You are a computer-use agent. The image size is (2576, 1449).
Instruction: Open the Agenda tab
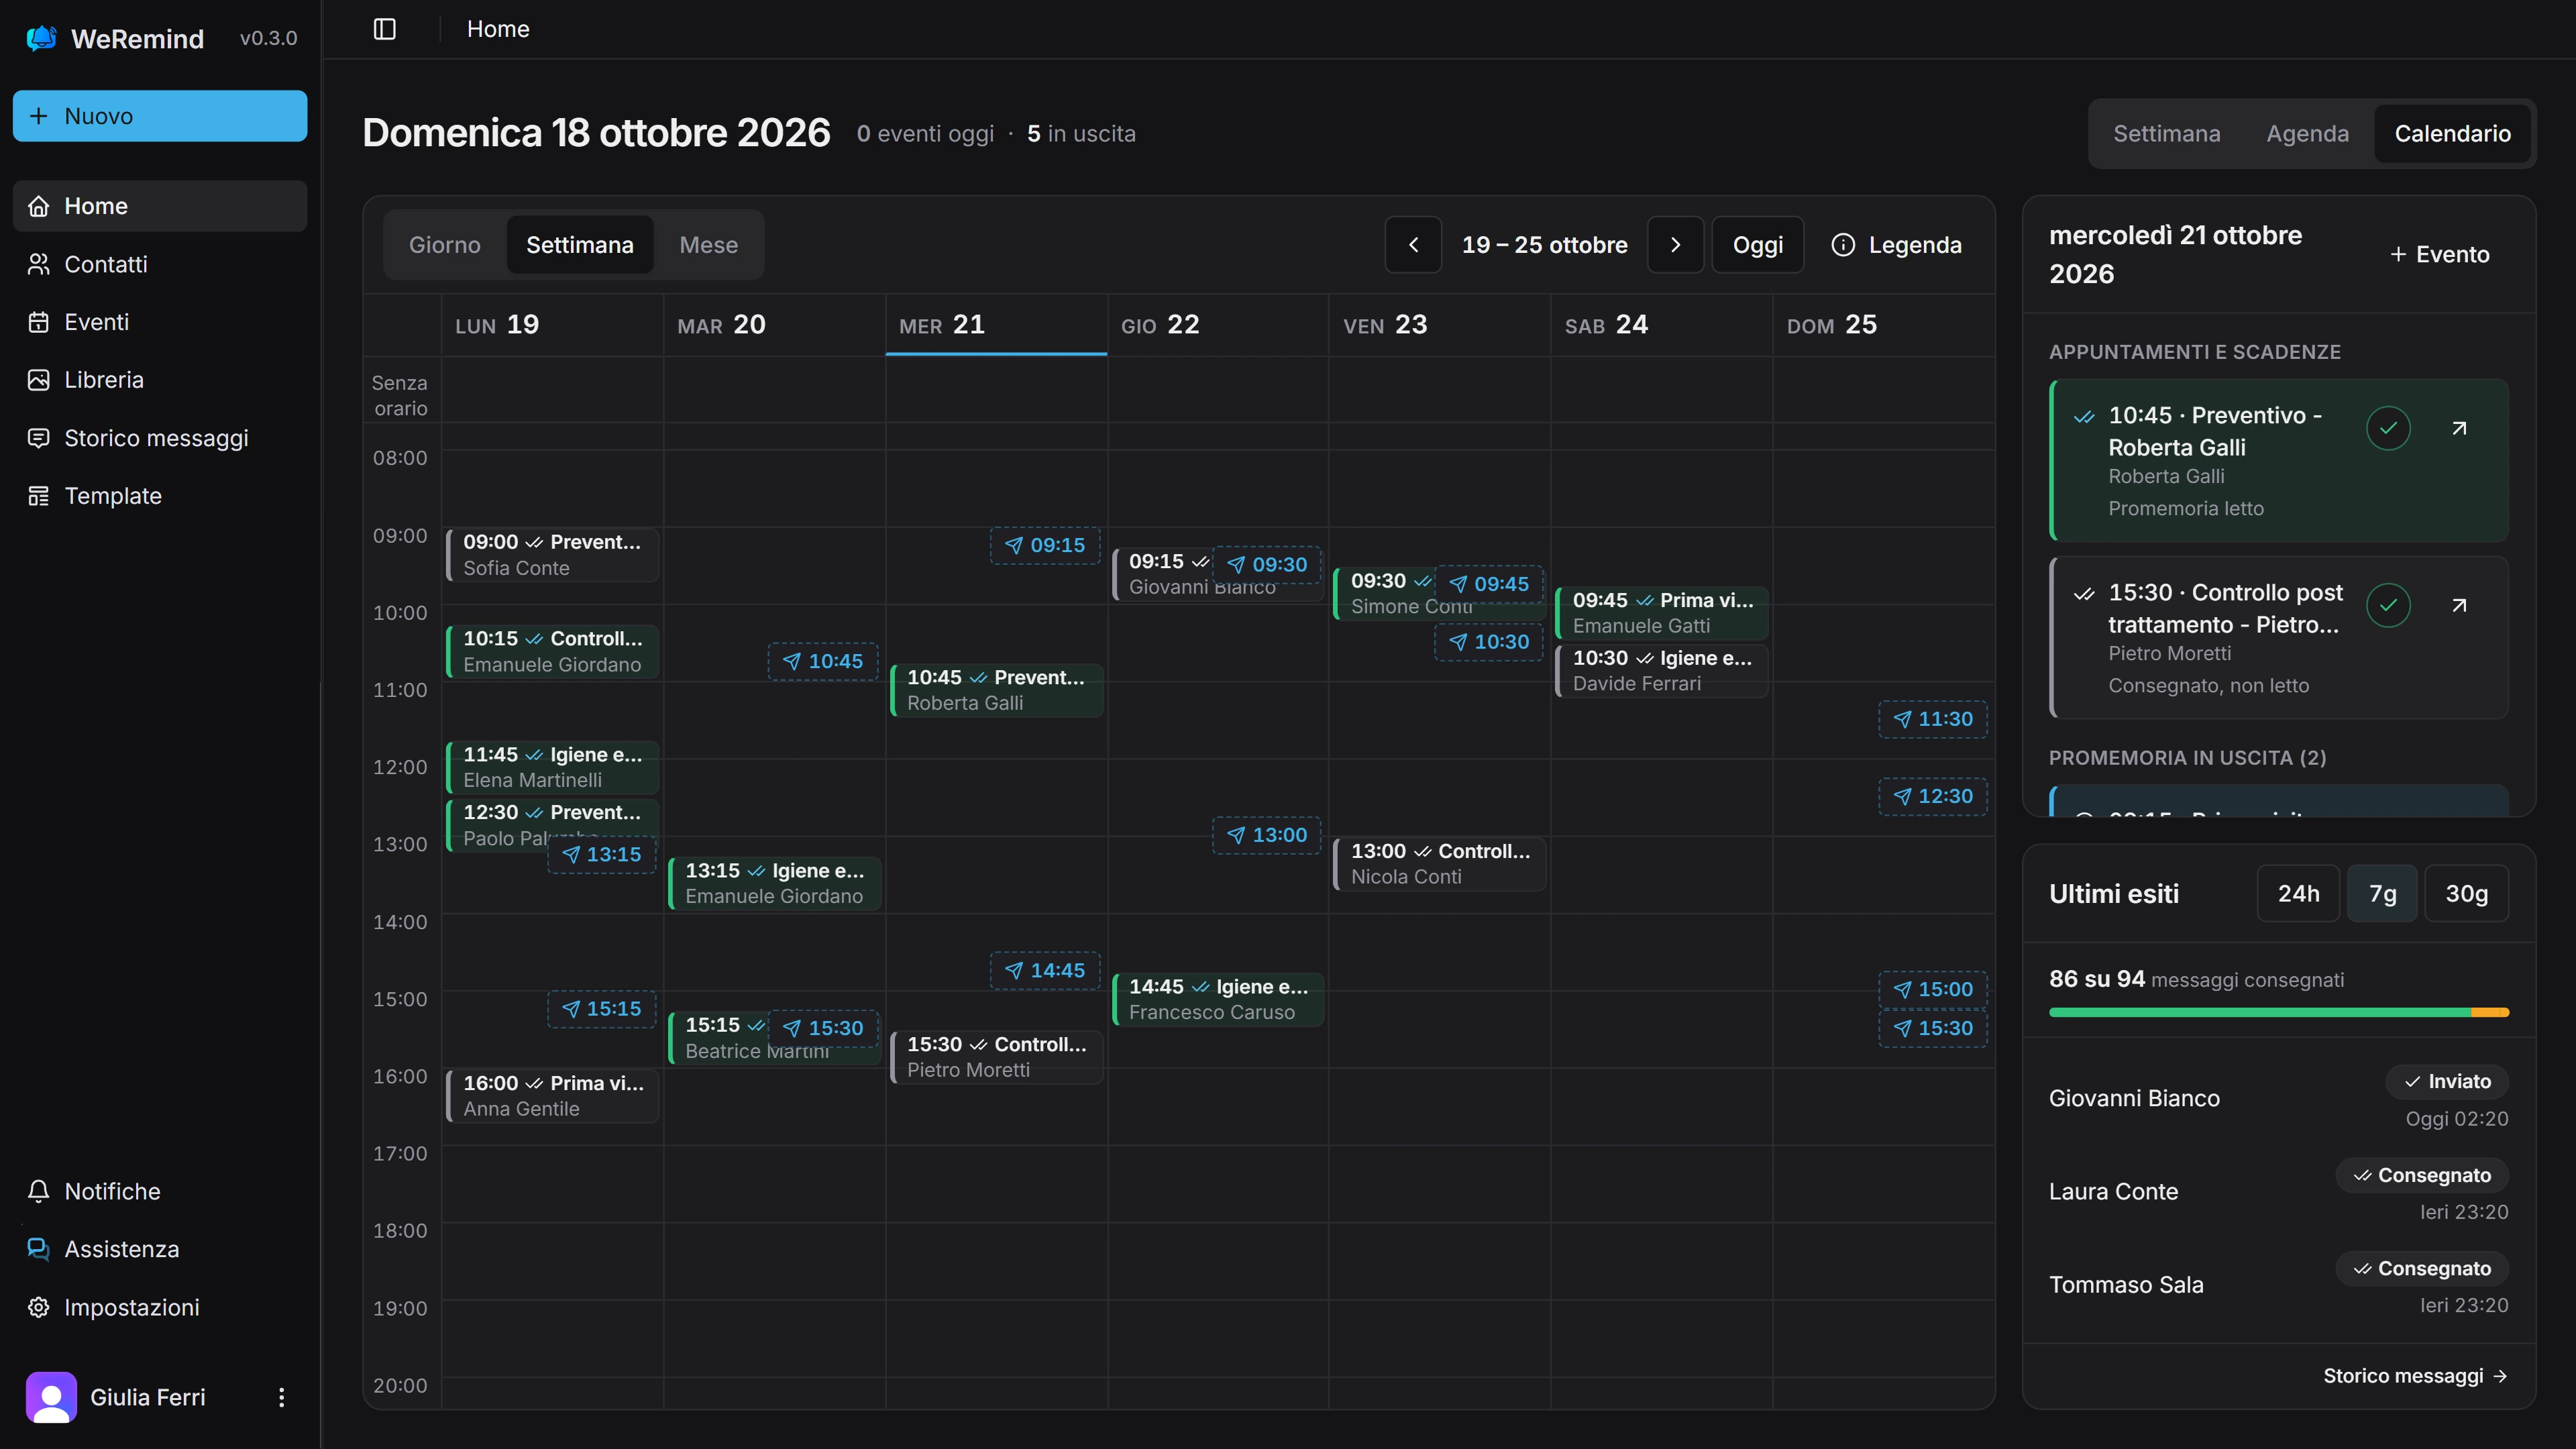2307,134
